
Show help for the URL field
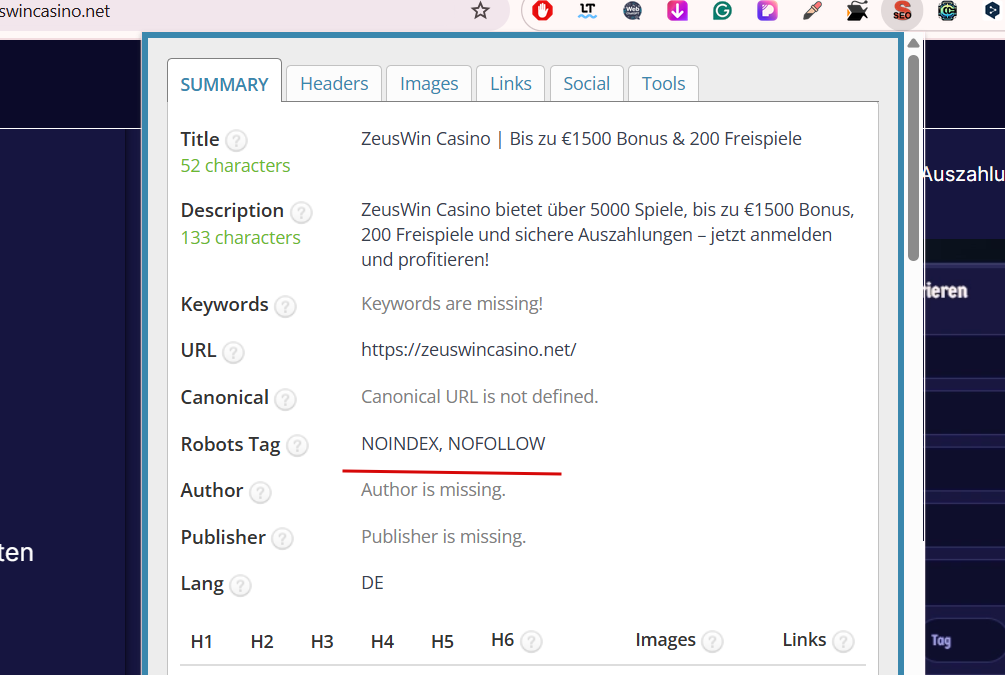pyautogui.click(x=233, y=353)
